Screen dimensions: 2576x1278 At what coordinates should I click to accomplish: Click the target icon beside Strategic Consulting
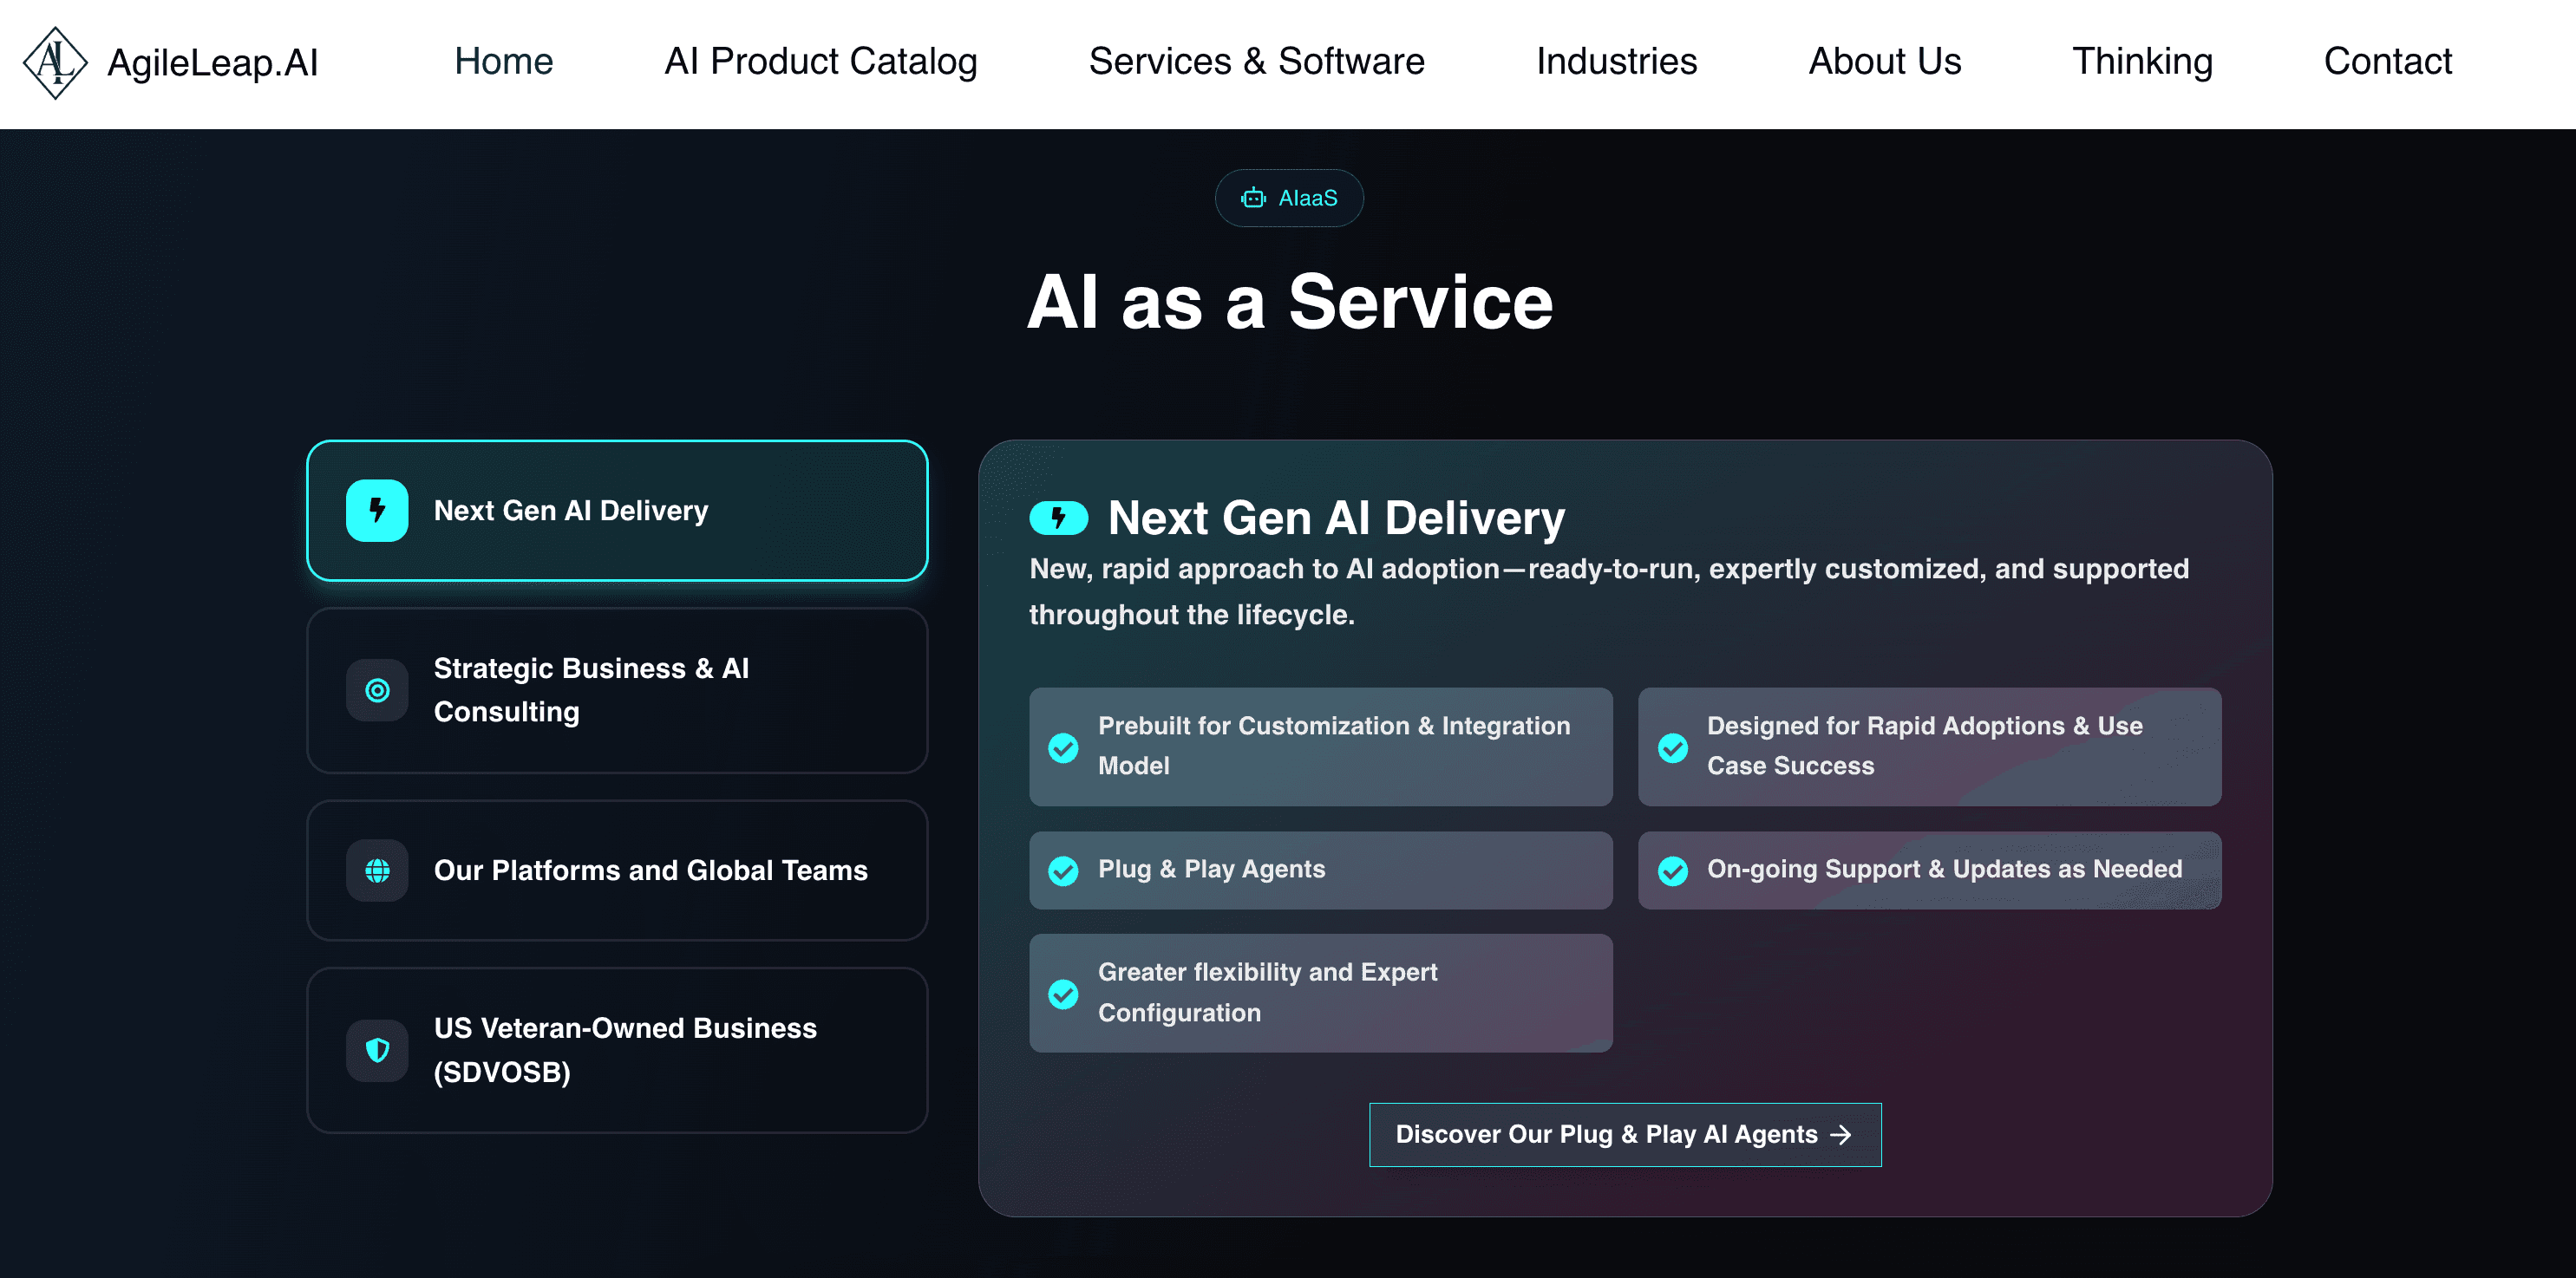(x=377, y=690)
